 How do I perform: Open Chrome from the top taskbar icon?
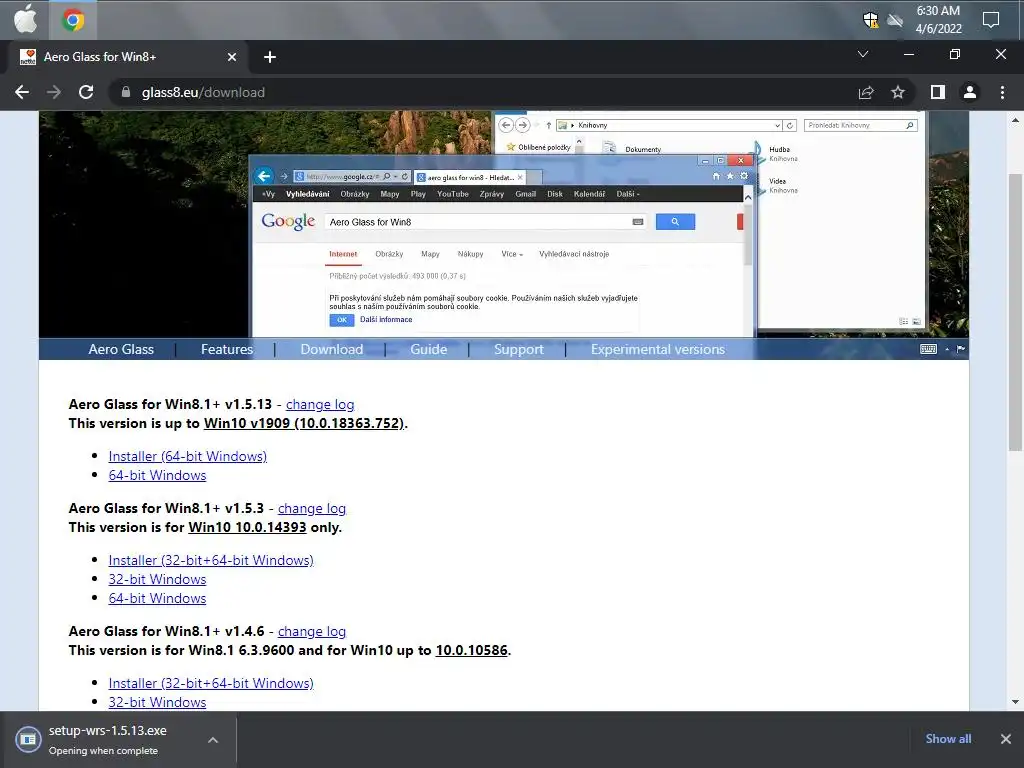(x=73, y=20)
